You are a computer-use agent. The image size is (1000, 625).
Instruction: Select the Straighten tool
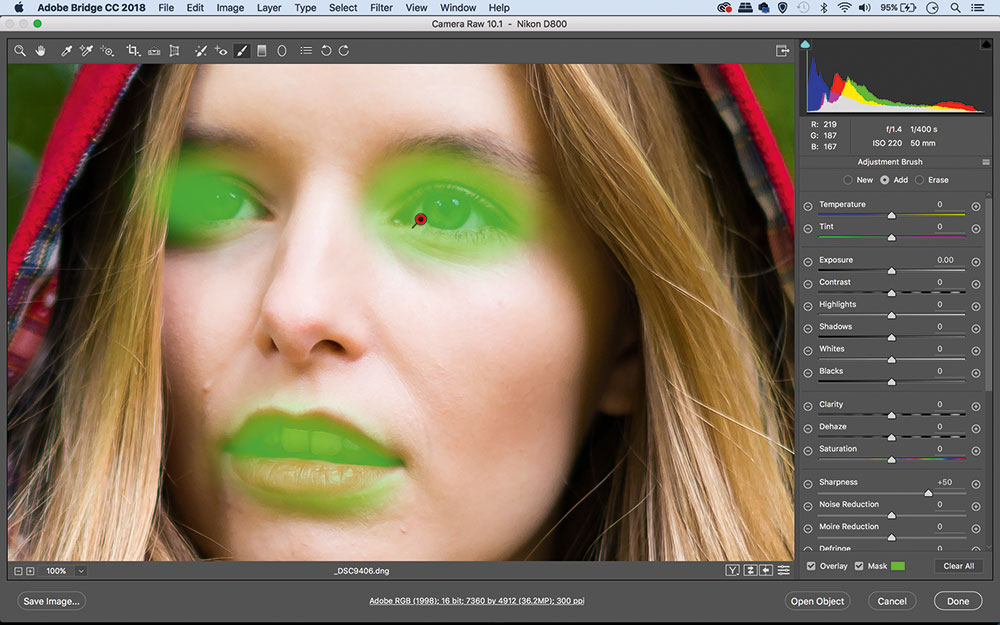[154, 50]
